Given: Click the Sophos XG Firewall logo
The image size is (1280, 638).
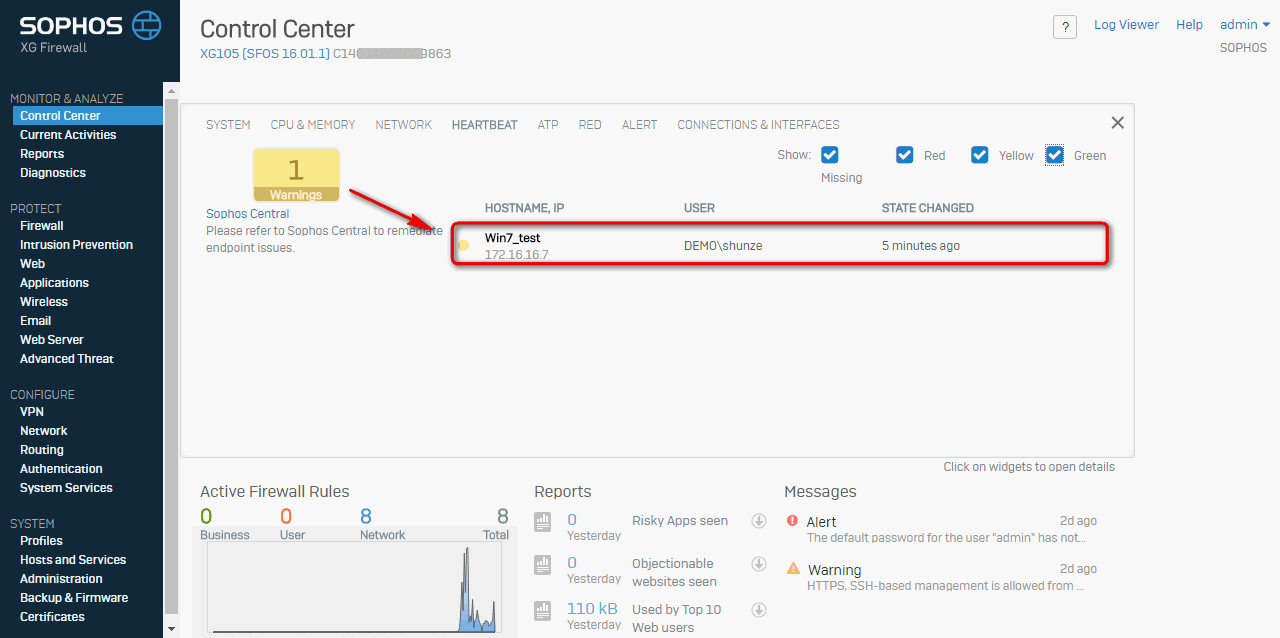Looking at the screenshot, I should pos(90,34).
